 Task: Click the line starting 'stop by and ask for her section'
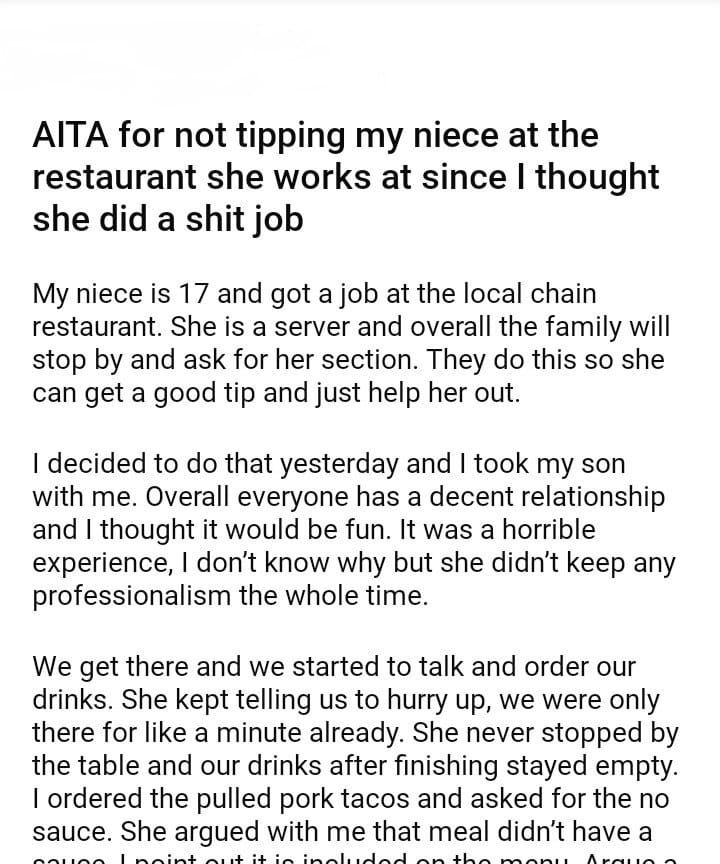click(x=348, y=359)
